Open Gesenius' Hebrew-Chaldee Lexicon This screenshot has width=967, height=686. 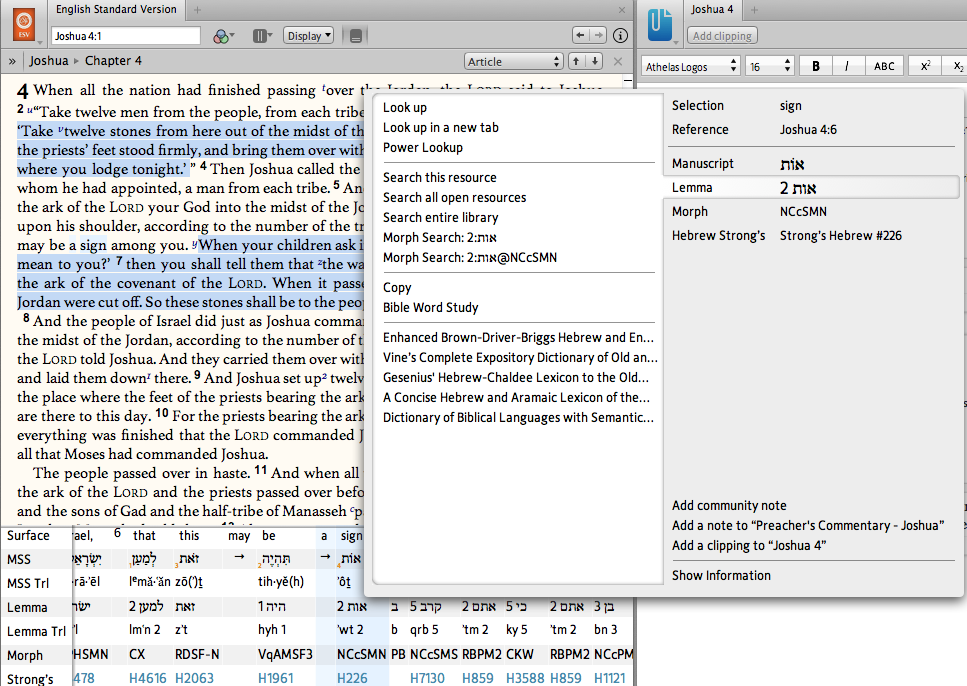(516, 377)
